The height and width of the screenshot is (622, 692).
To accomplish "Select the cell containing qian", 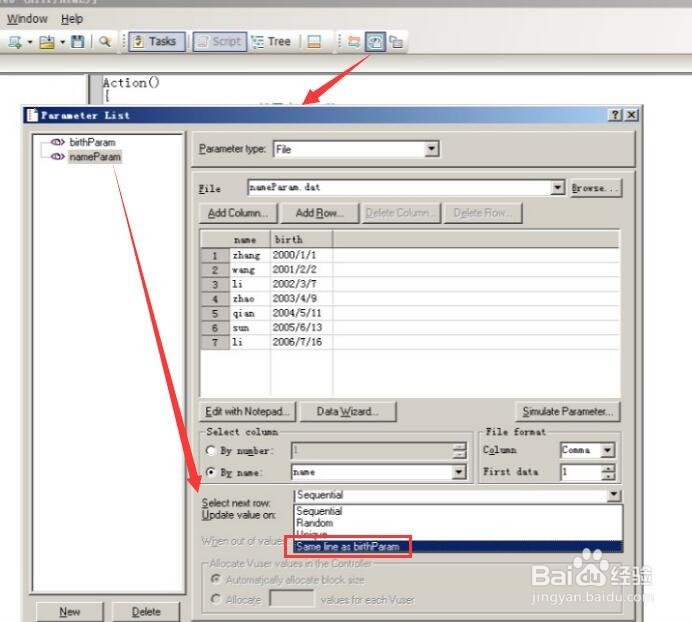I will coord(250,313).
